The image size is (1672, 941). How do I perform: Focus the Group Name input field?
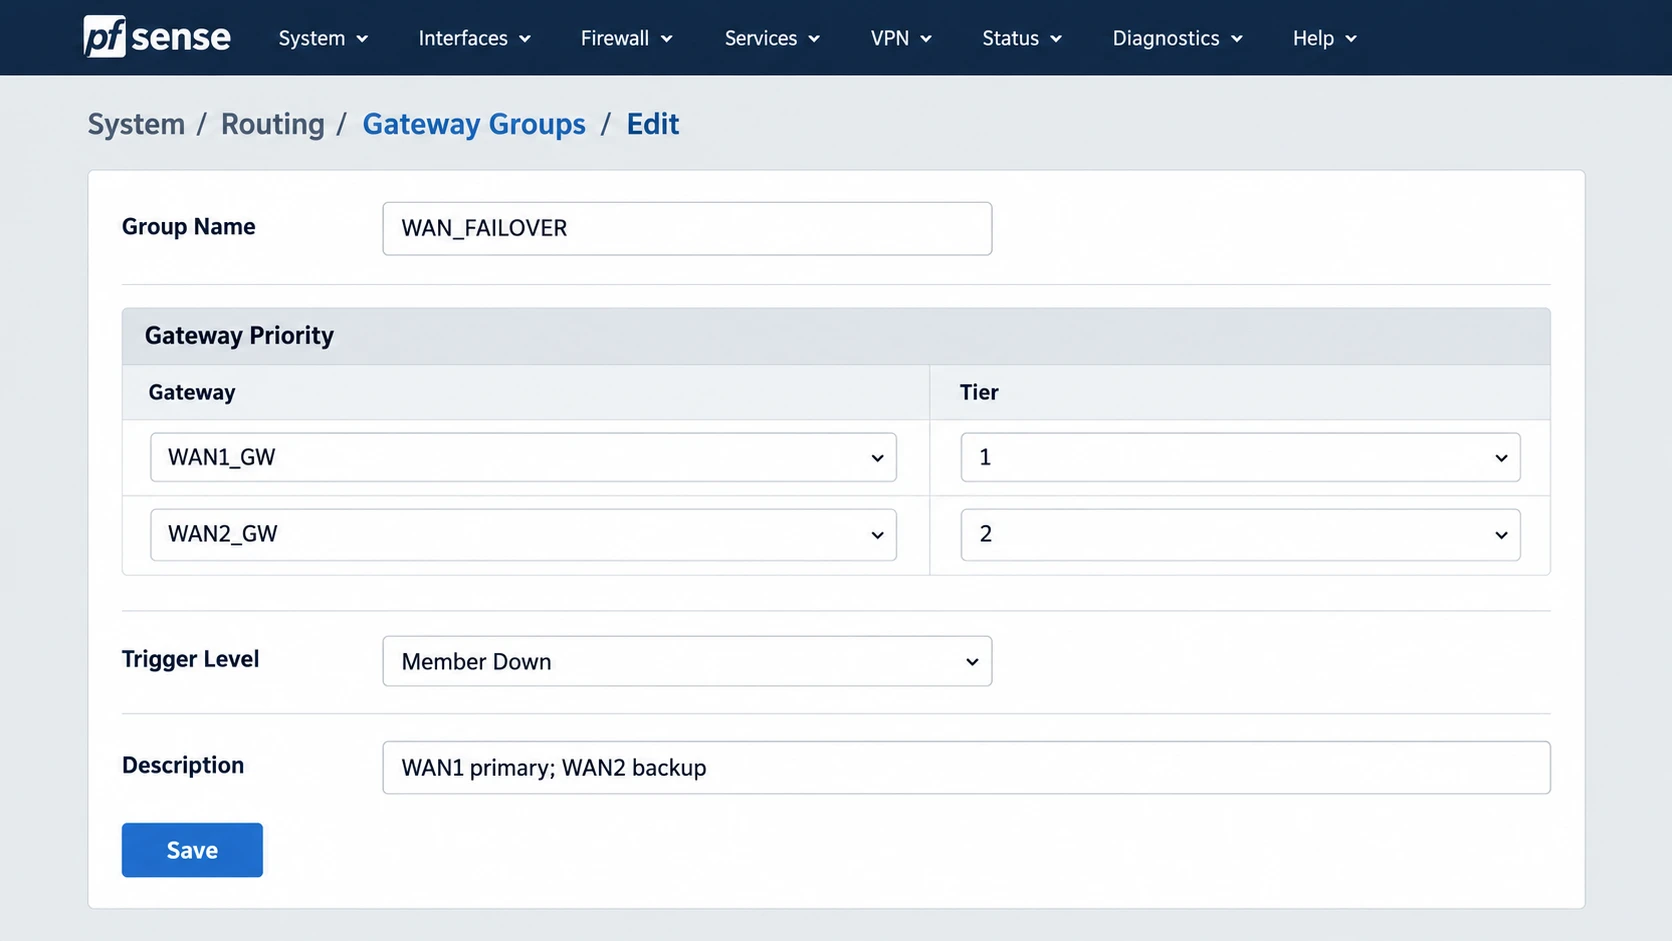click(687, 228)
